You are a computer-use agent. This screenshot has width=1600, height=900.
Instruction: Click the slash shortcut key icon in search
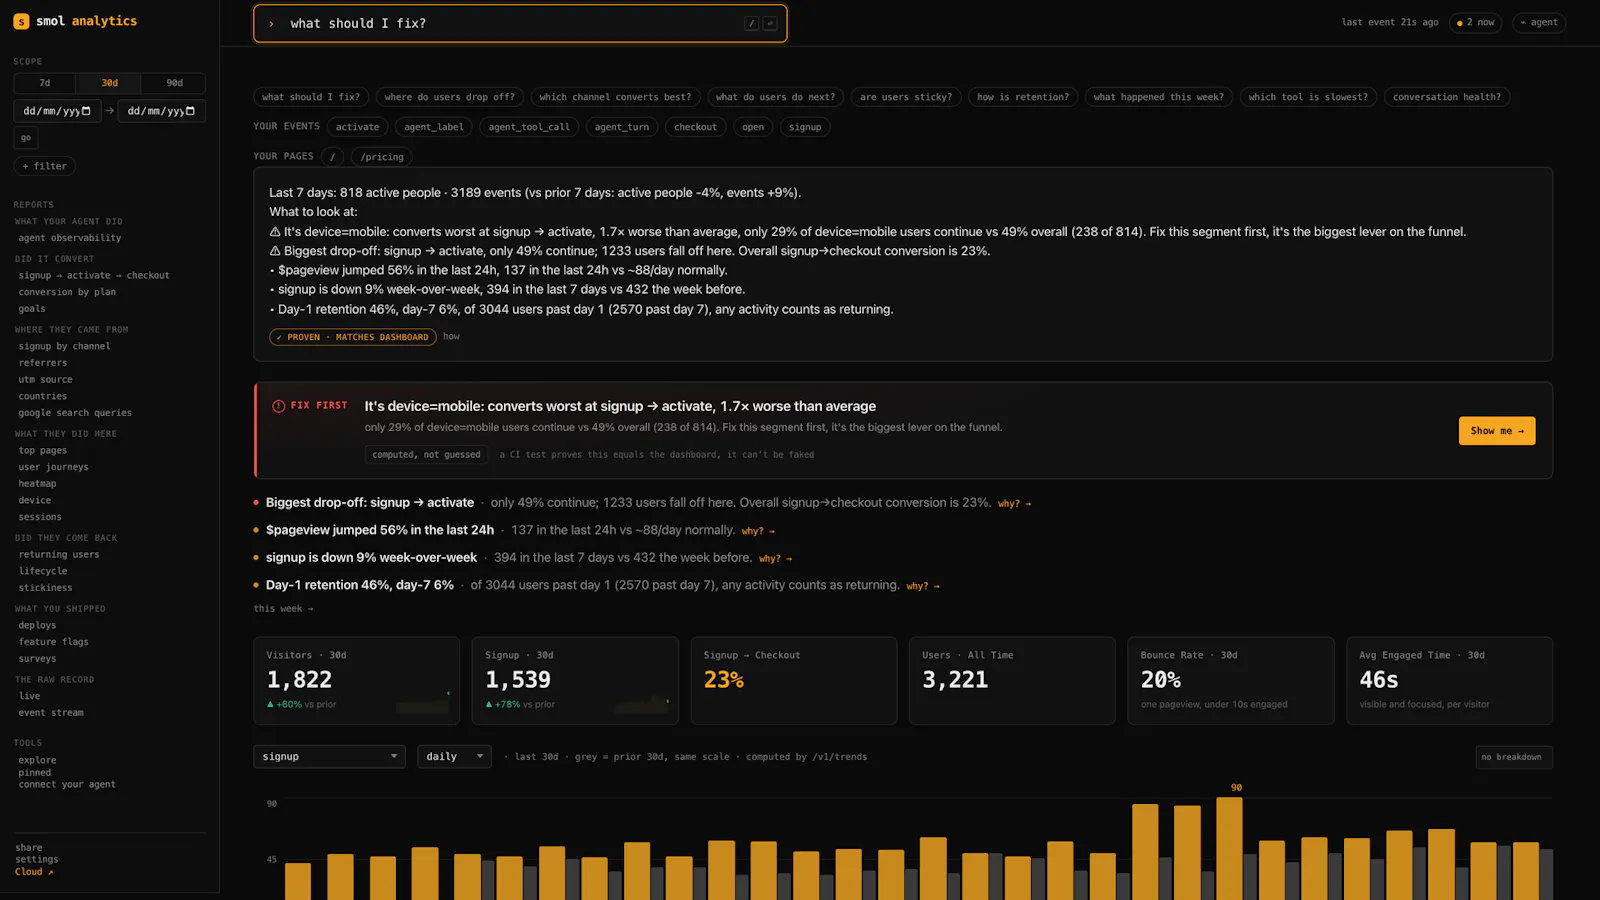tap(751, 23)
